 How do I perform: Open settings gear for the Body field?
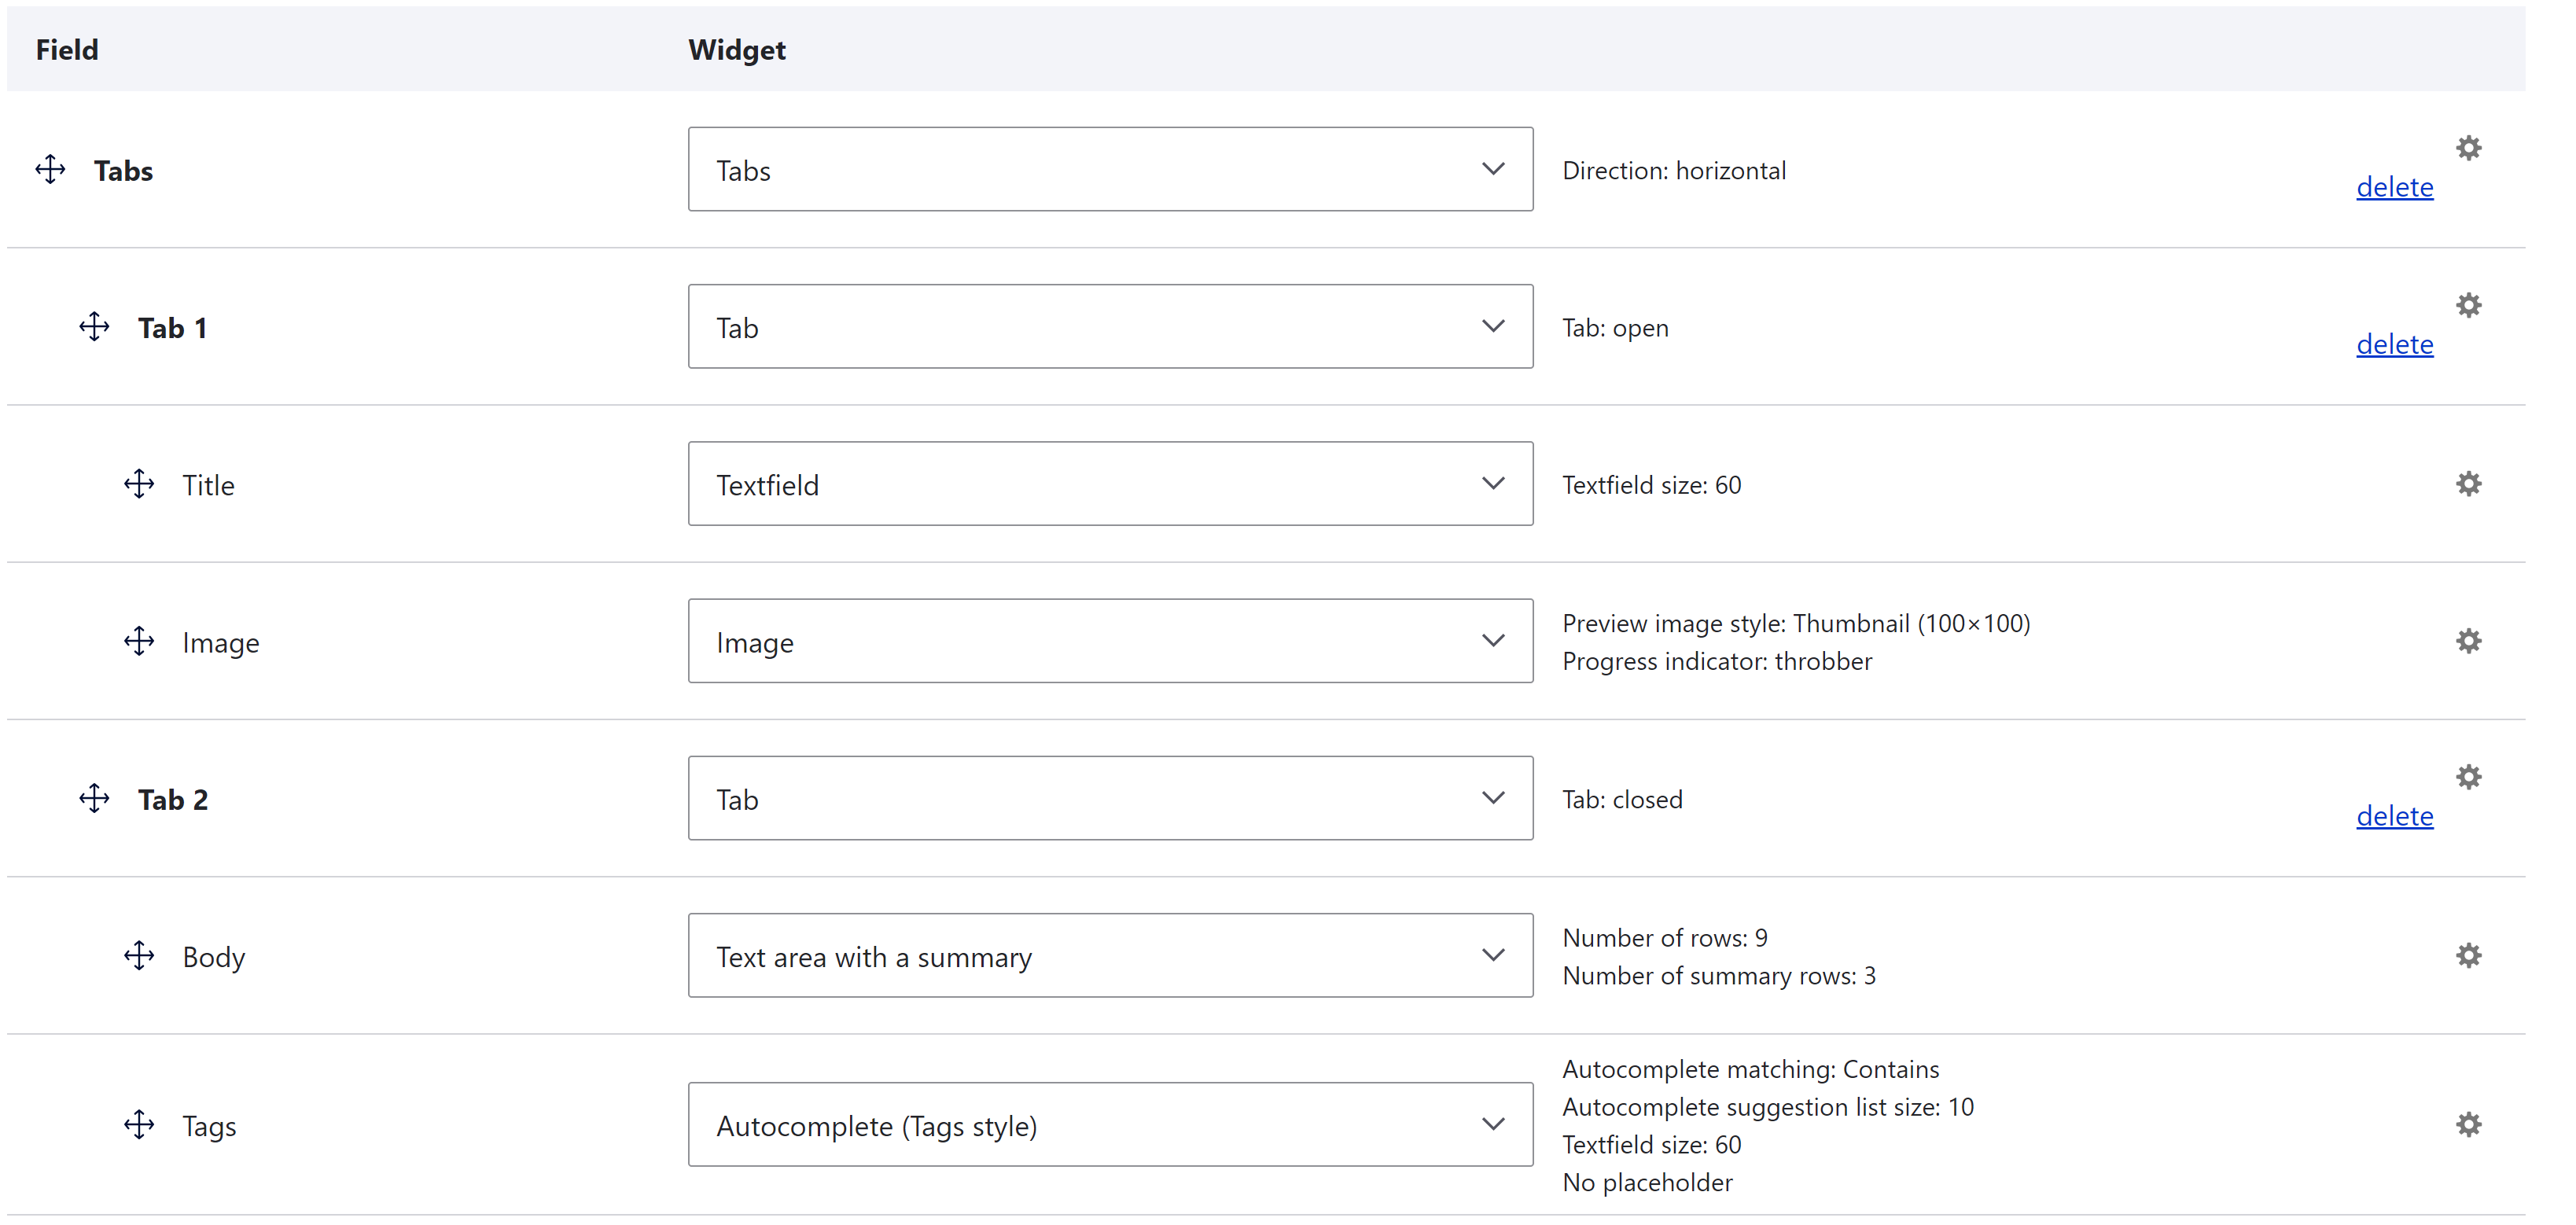point(2469,955)
